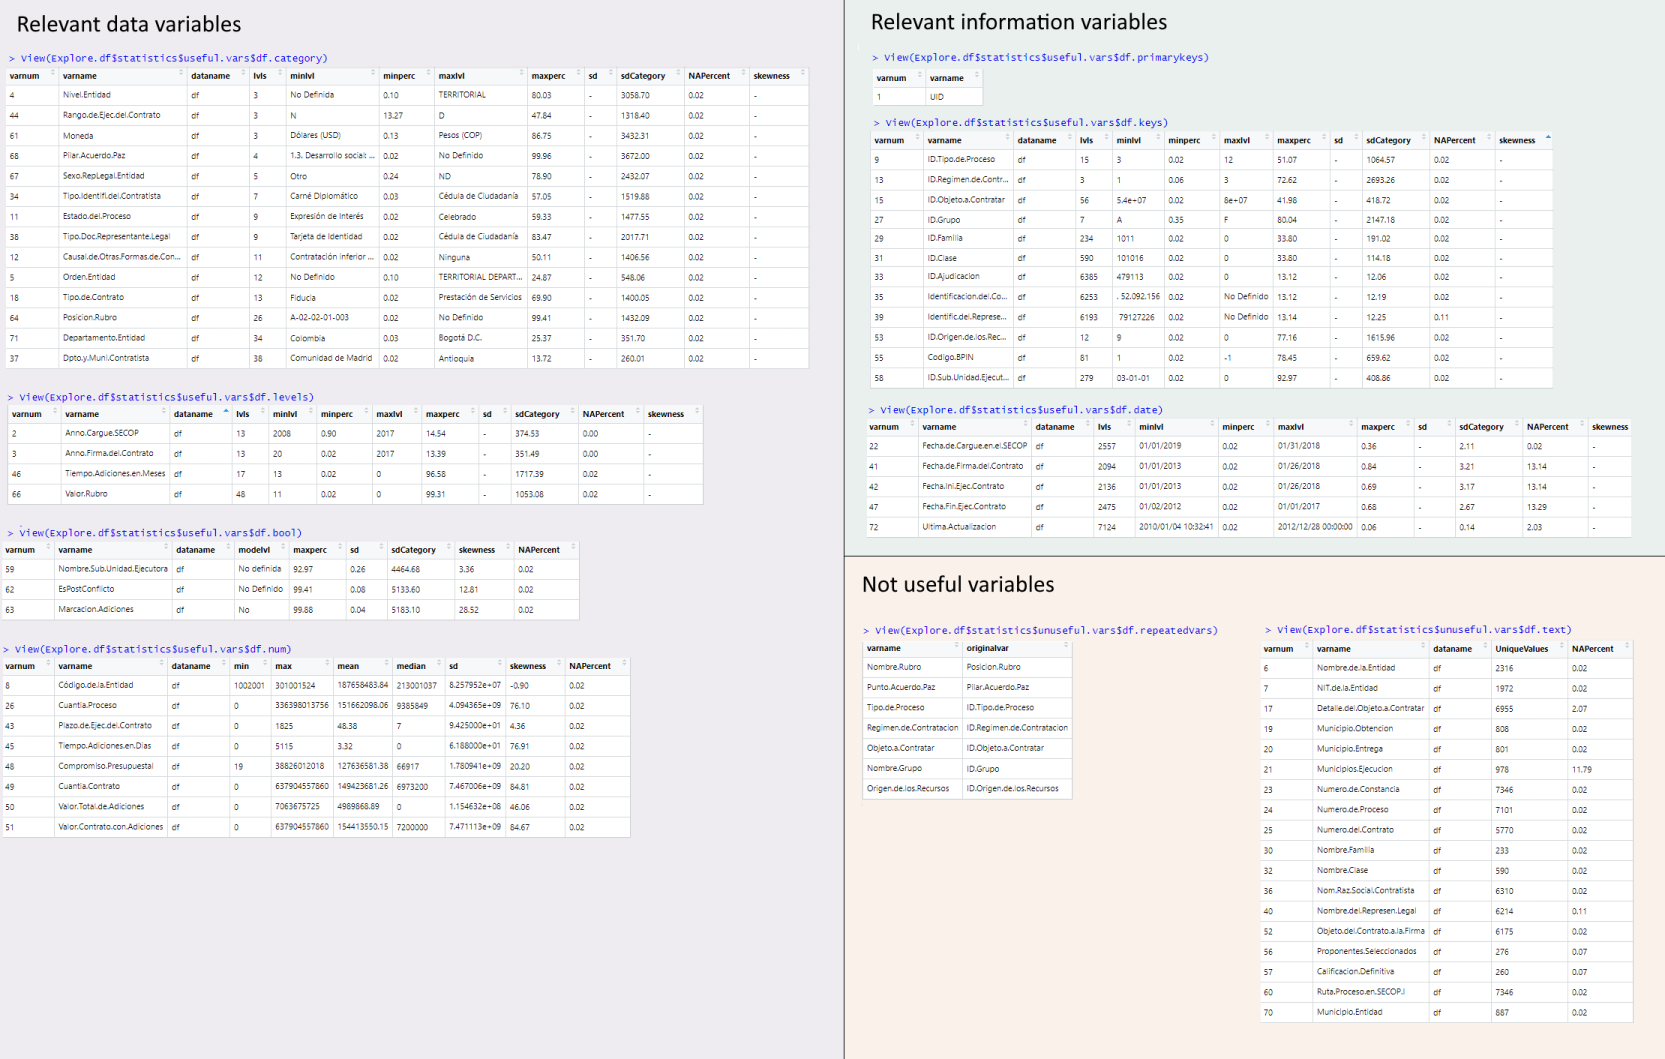Click modelvl header in df.bool table

(x=254, y=550)
